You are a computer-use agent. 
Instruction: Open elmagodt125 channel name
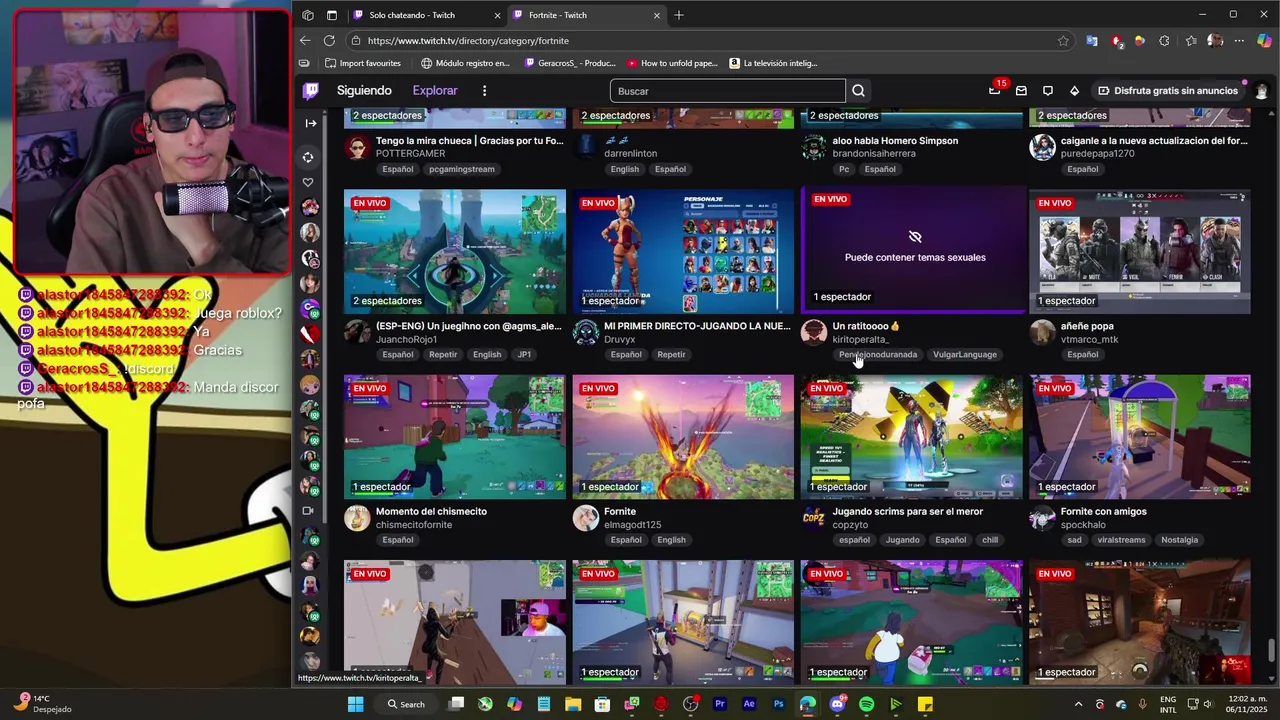pyautogui.click(x=632, y=525)
